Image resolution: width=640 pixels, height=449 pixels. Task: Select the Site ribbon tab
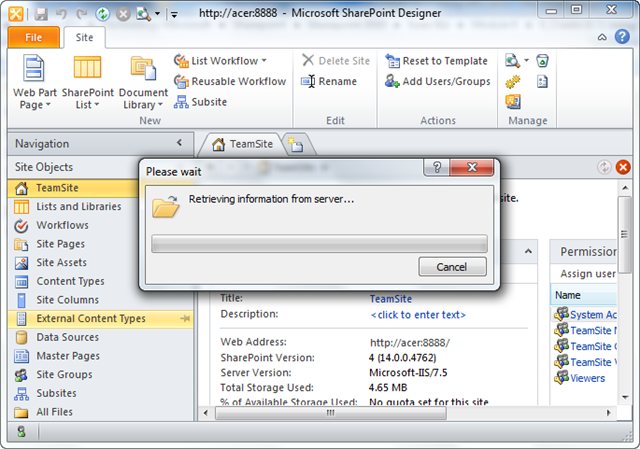coord(84,38)
